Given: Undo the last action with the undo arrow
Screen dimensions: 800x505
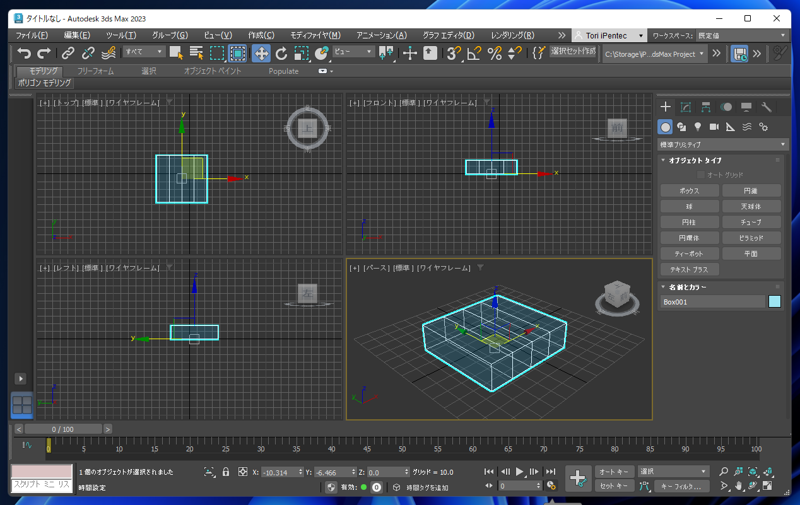Looking at the screenshot, I should [23, 53].
